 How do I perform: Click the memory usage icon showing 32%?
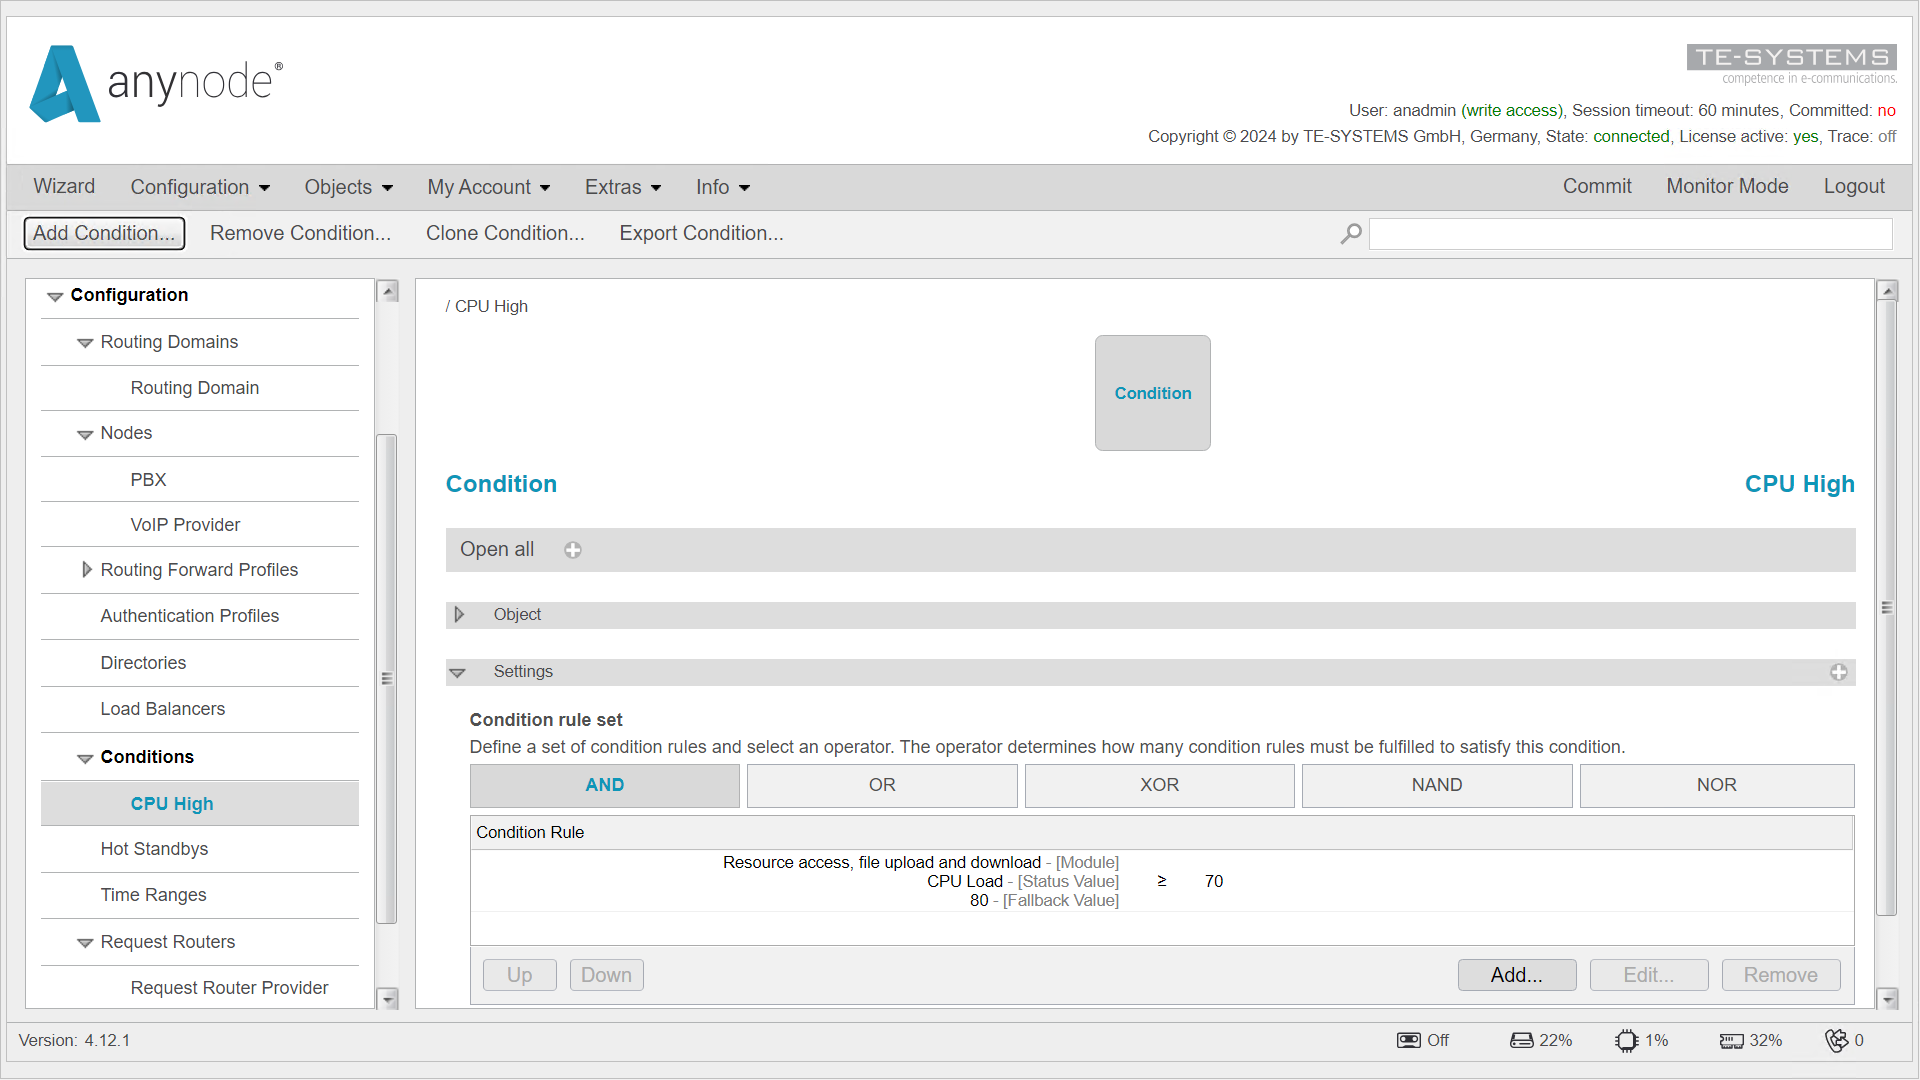pyautogui.click(x=1732, y=1040)
